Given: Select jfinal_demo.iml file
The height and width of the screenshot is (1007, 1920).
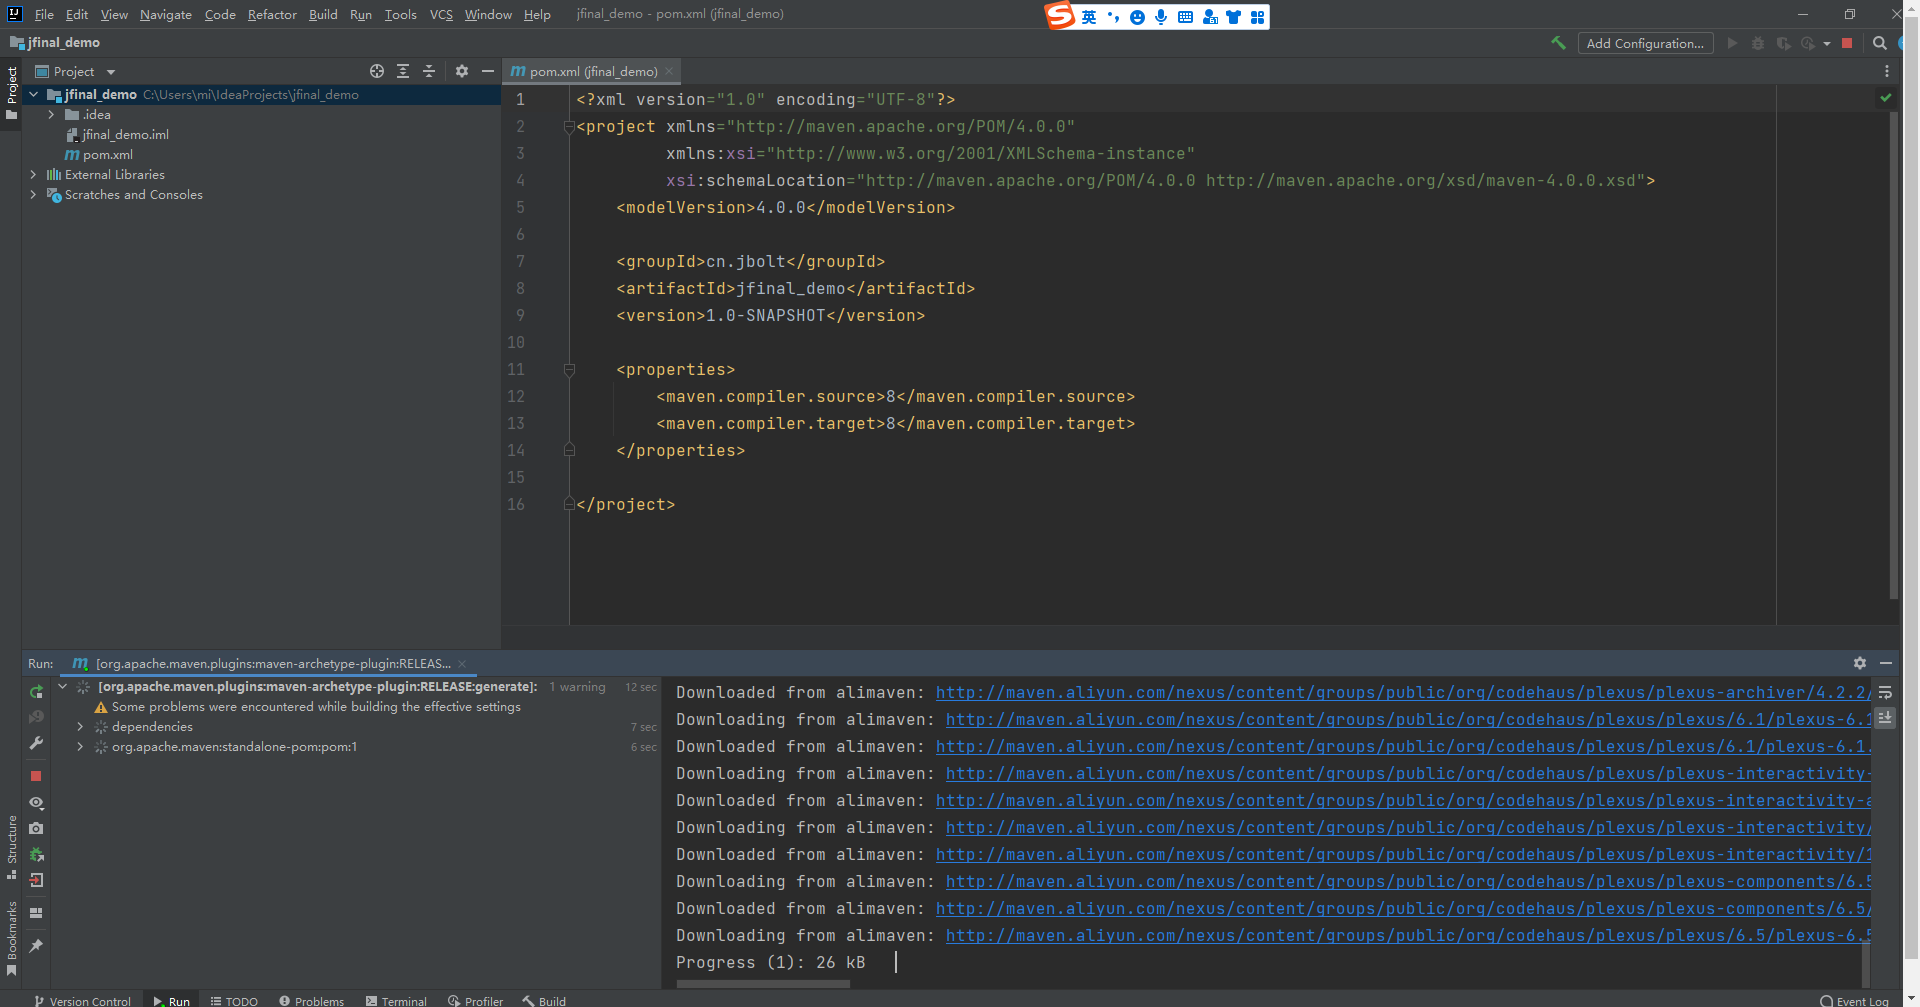Looking at the screenshot, I should point(118,135).
